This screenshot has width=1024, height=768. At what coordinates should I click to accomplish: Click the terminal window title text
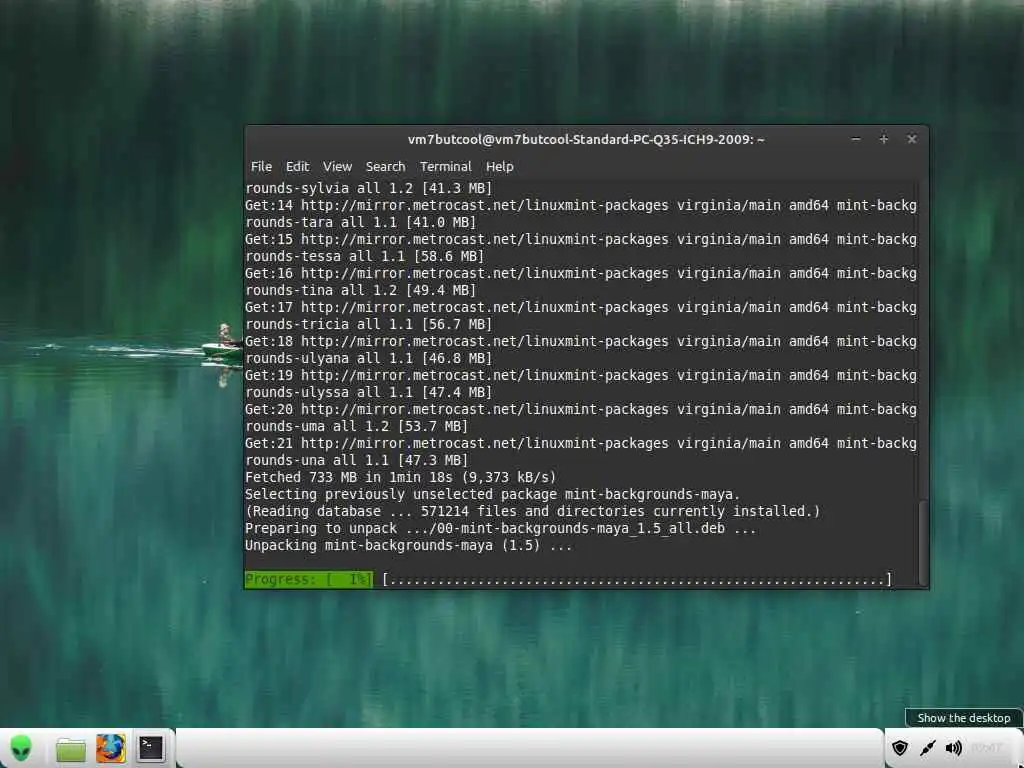point(586,139)
